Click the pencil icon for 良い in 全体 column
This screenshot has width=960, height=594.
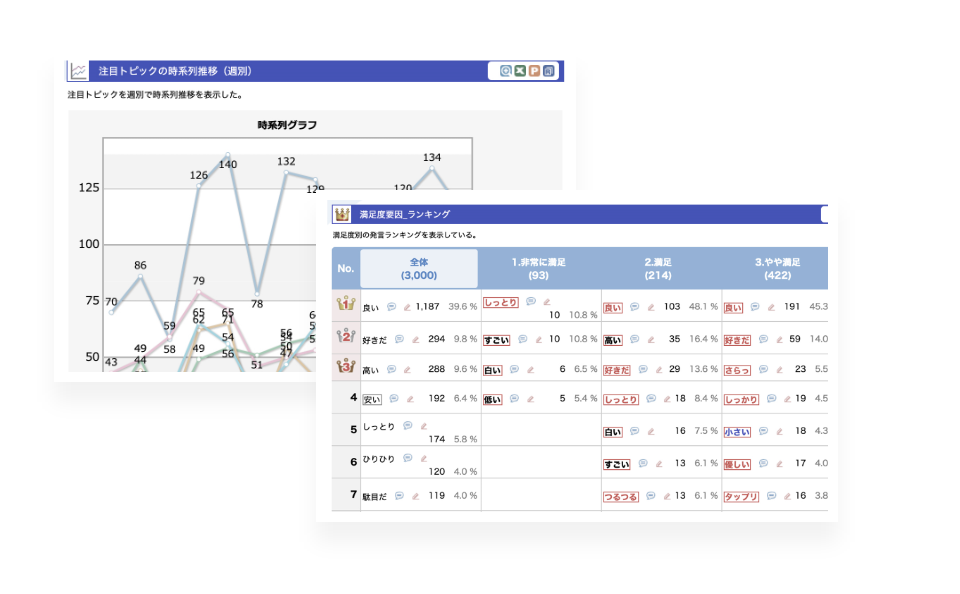click(407, 307)
